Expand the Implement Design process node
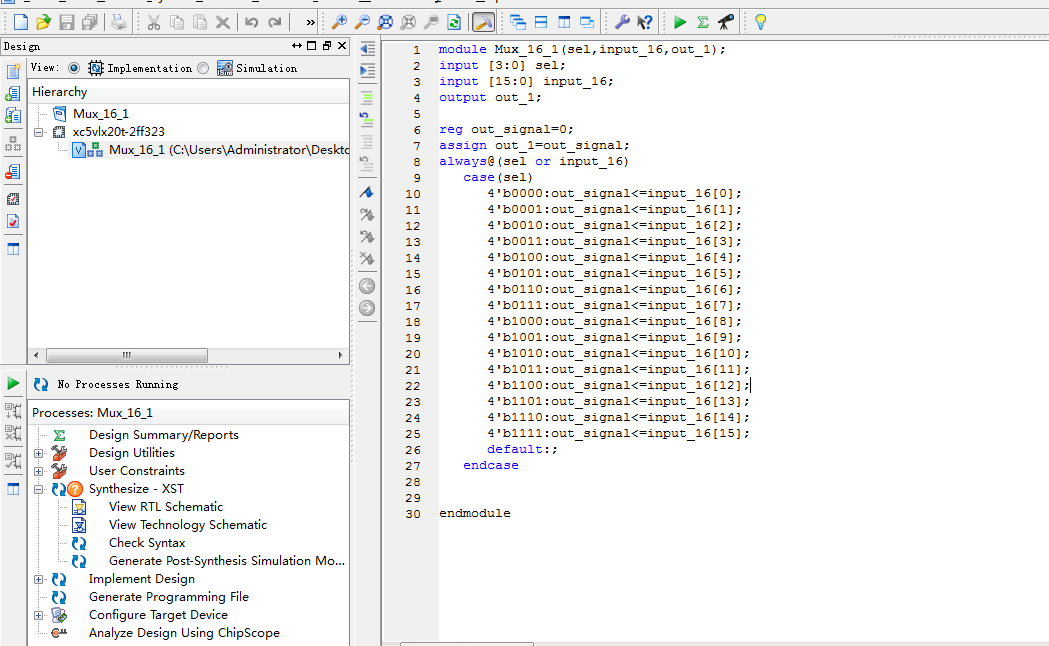The width and height of the screenshot is (1049, 646). click(39, 579)
